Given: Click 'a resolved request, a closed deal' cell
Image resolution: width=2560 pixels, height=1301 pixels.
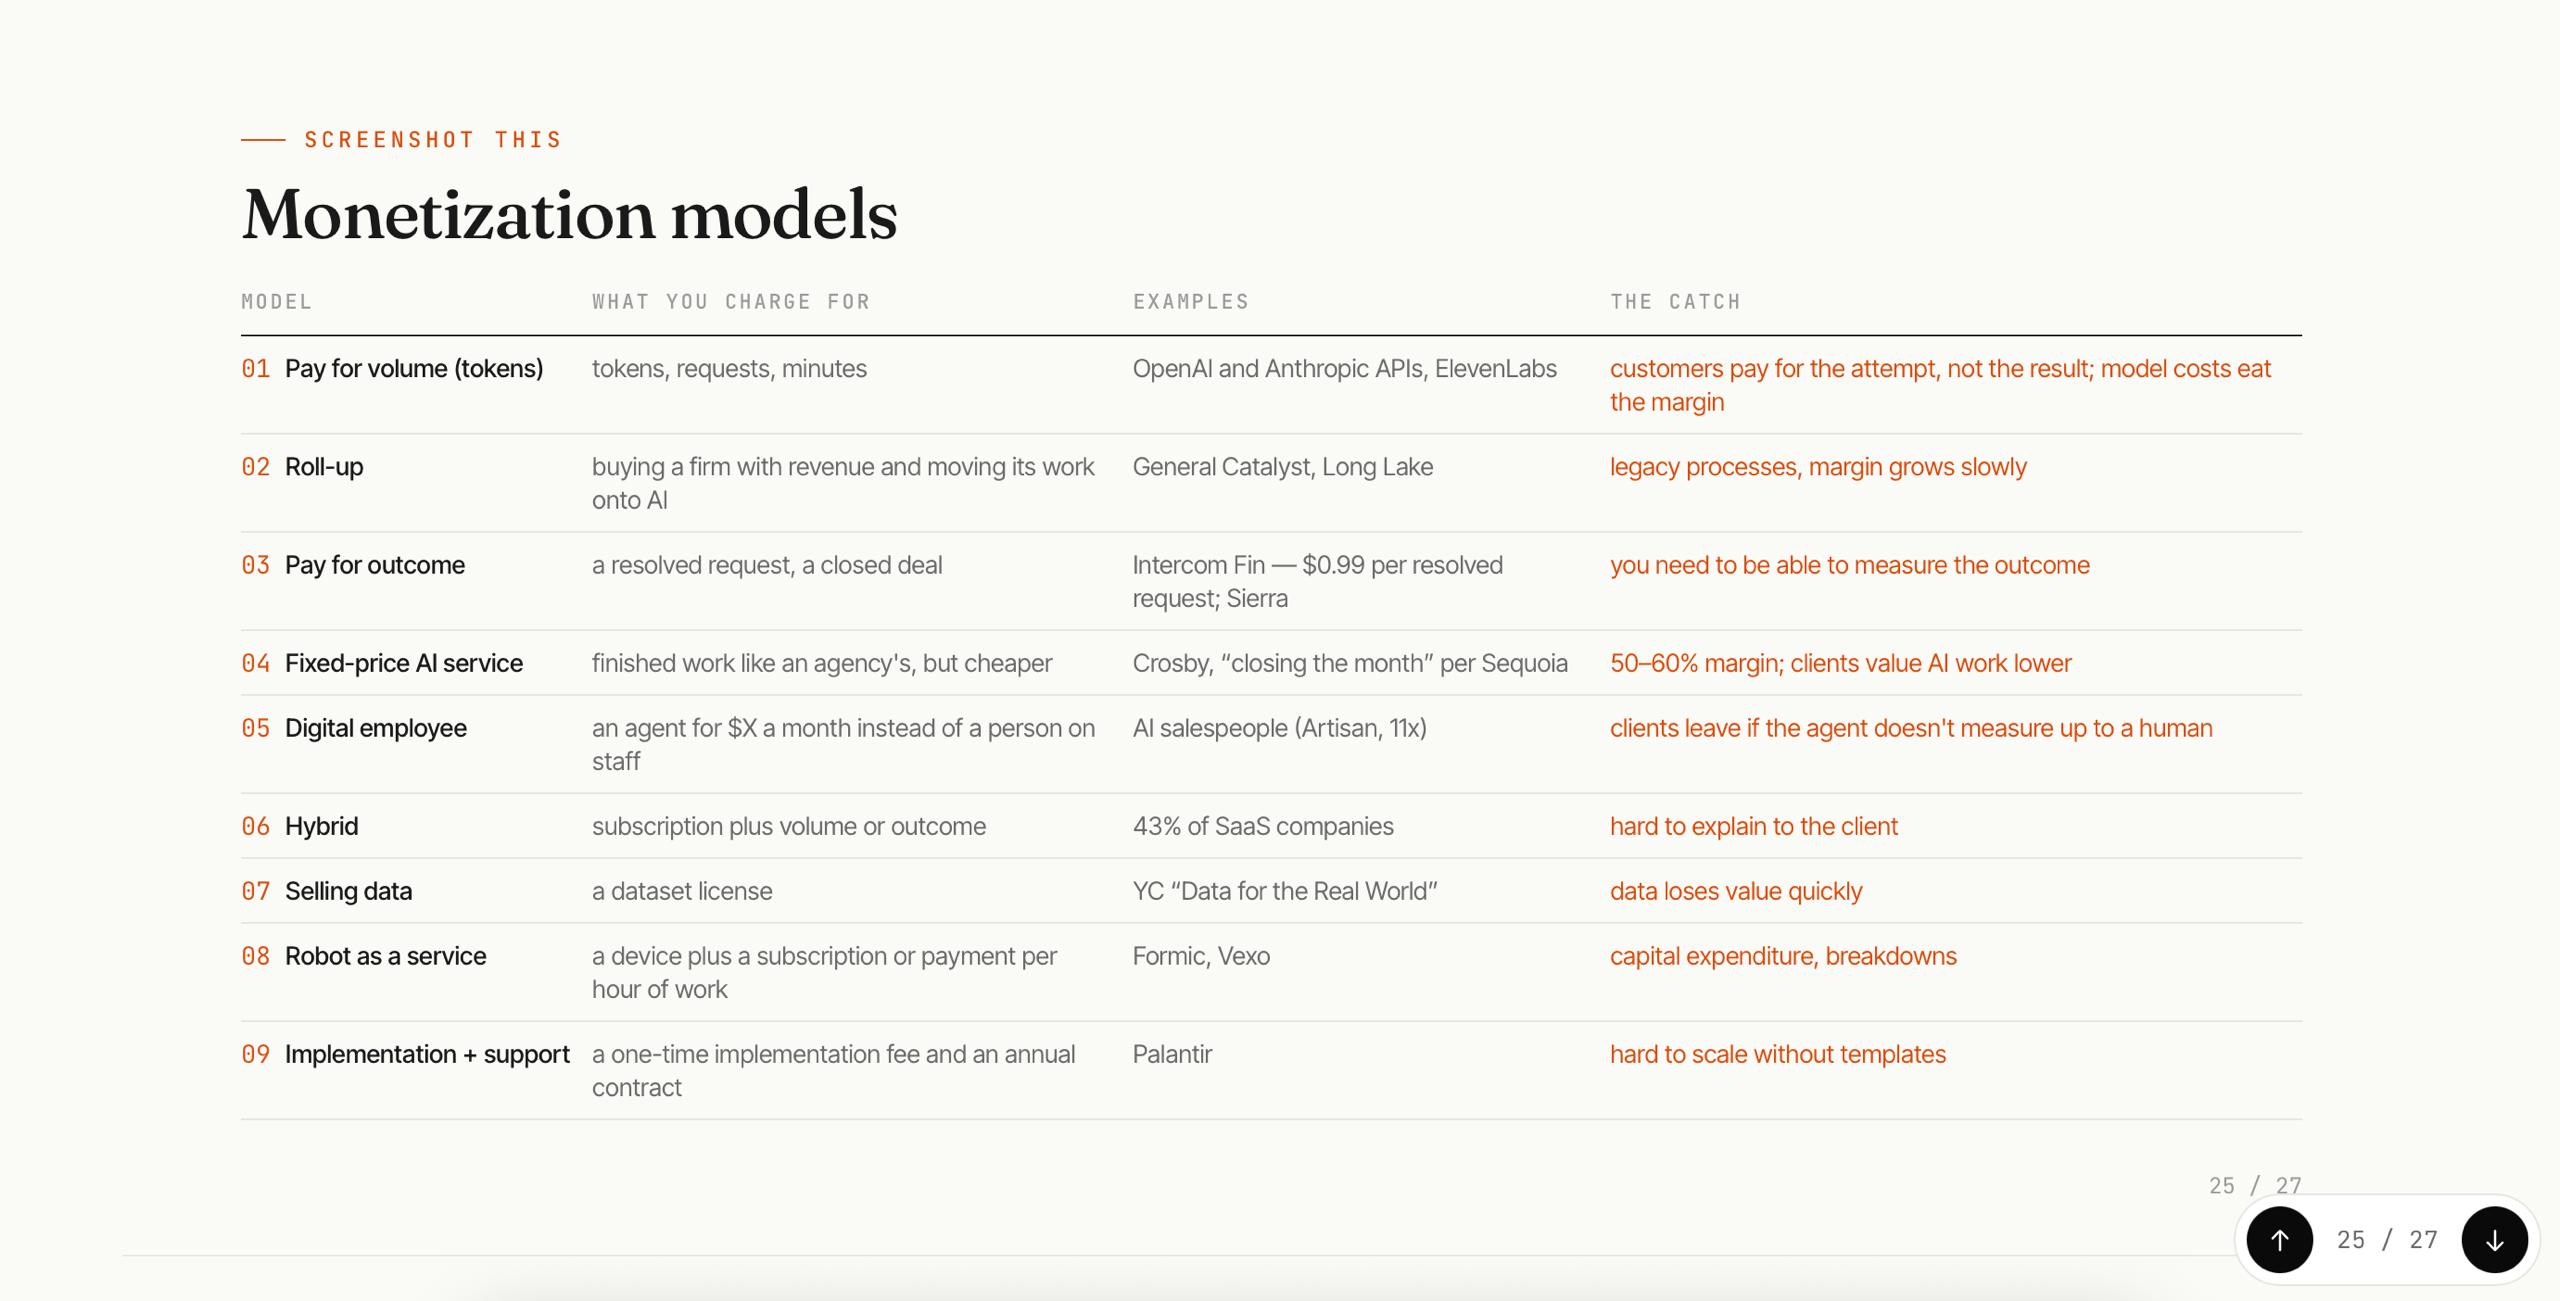Looking at the screenshot, I should (x=767, y=565).
